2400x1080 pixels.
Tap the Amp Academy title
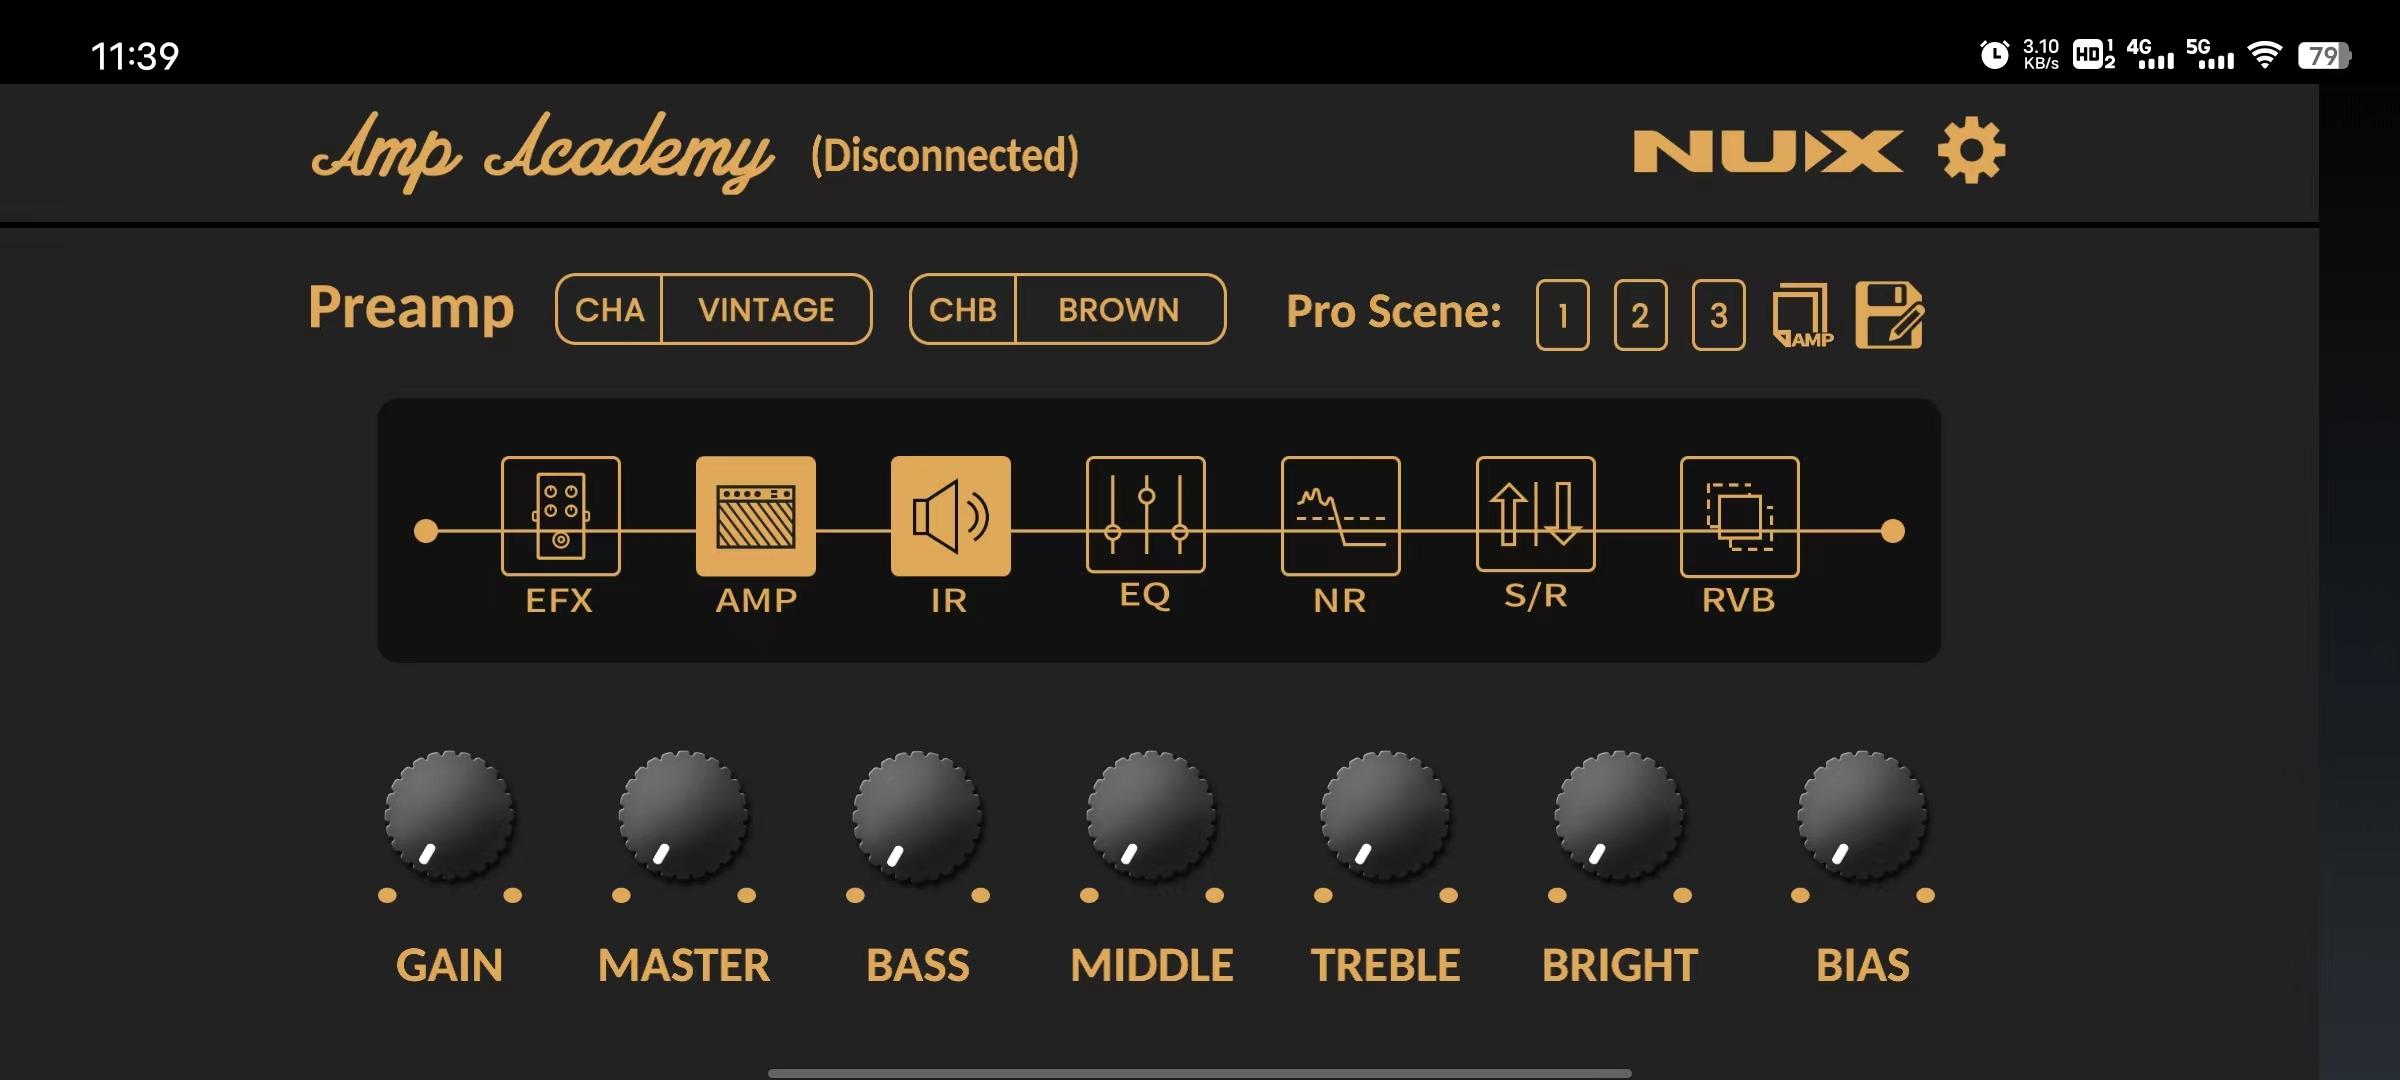pos(542,152)
